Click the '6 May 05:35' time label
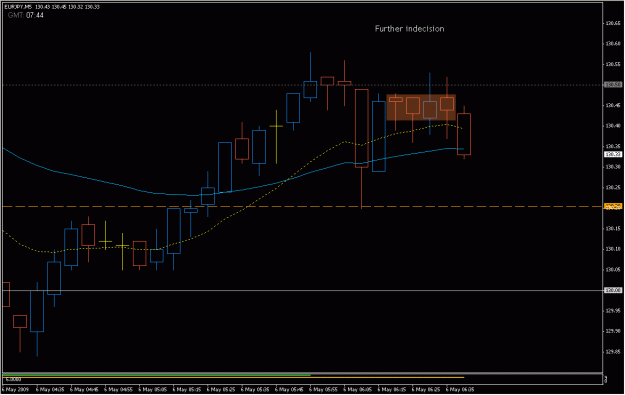The image size is (625, 395). [256, 389]
